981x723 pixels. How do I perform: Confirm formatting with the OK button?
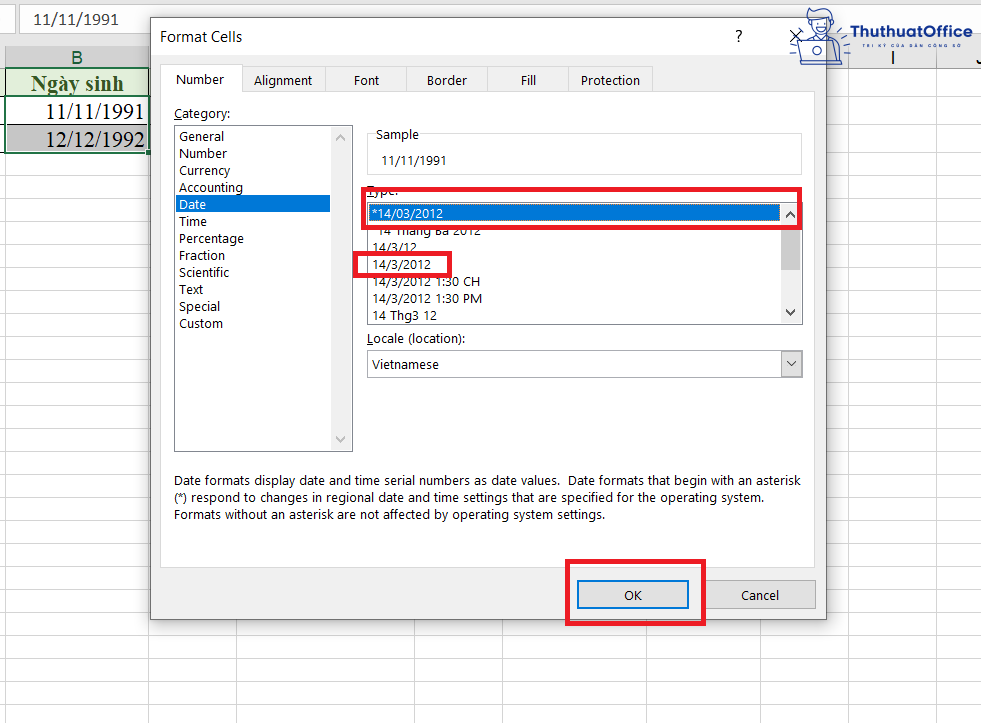coord(632,594)
